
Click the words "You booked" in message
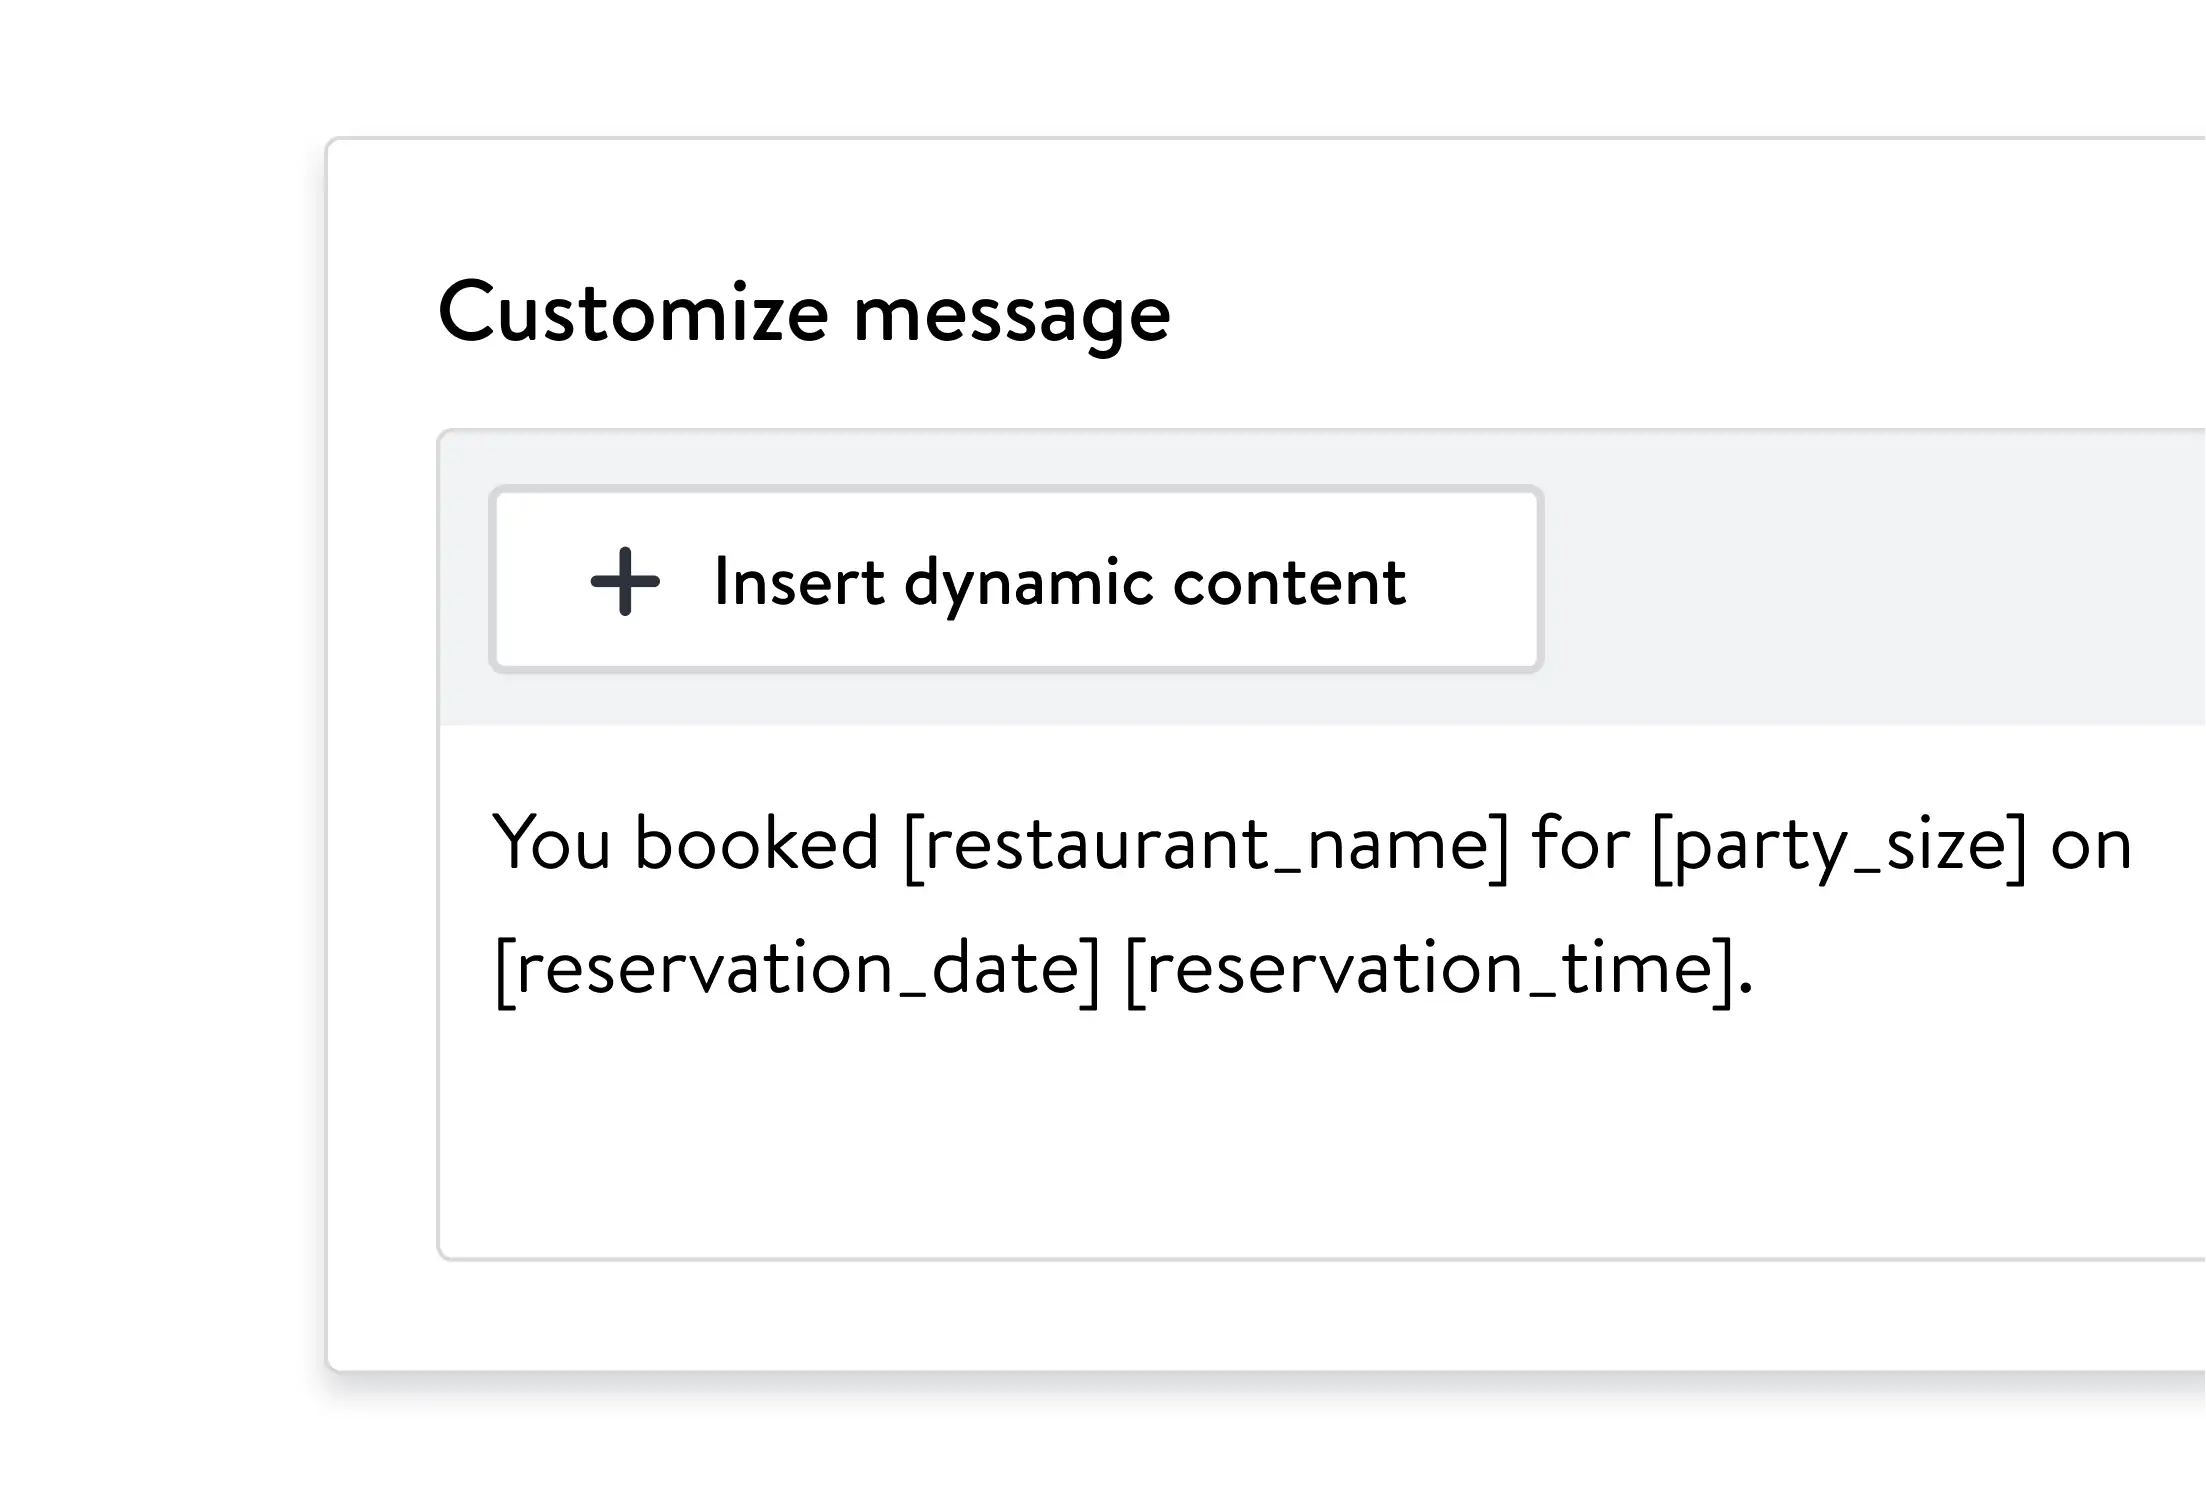(686, 844)
